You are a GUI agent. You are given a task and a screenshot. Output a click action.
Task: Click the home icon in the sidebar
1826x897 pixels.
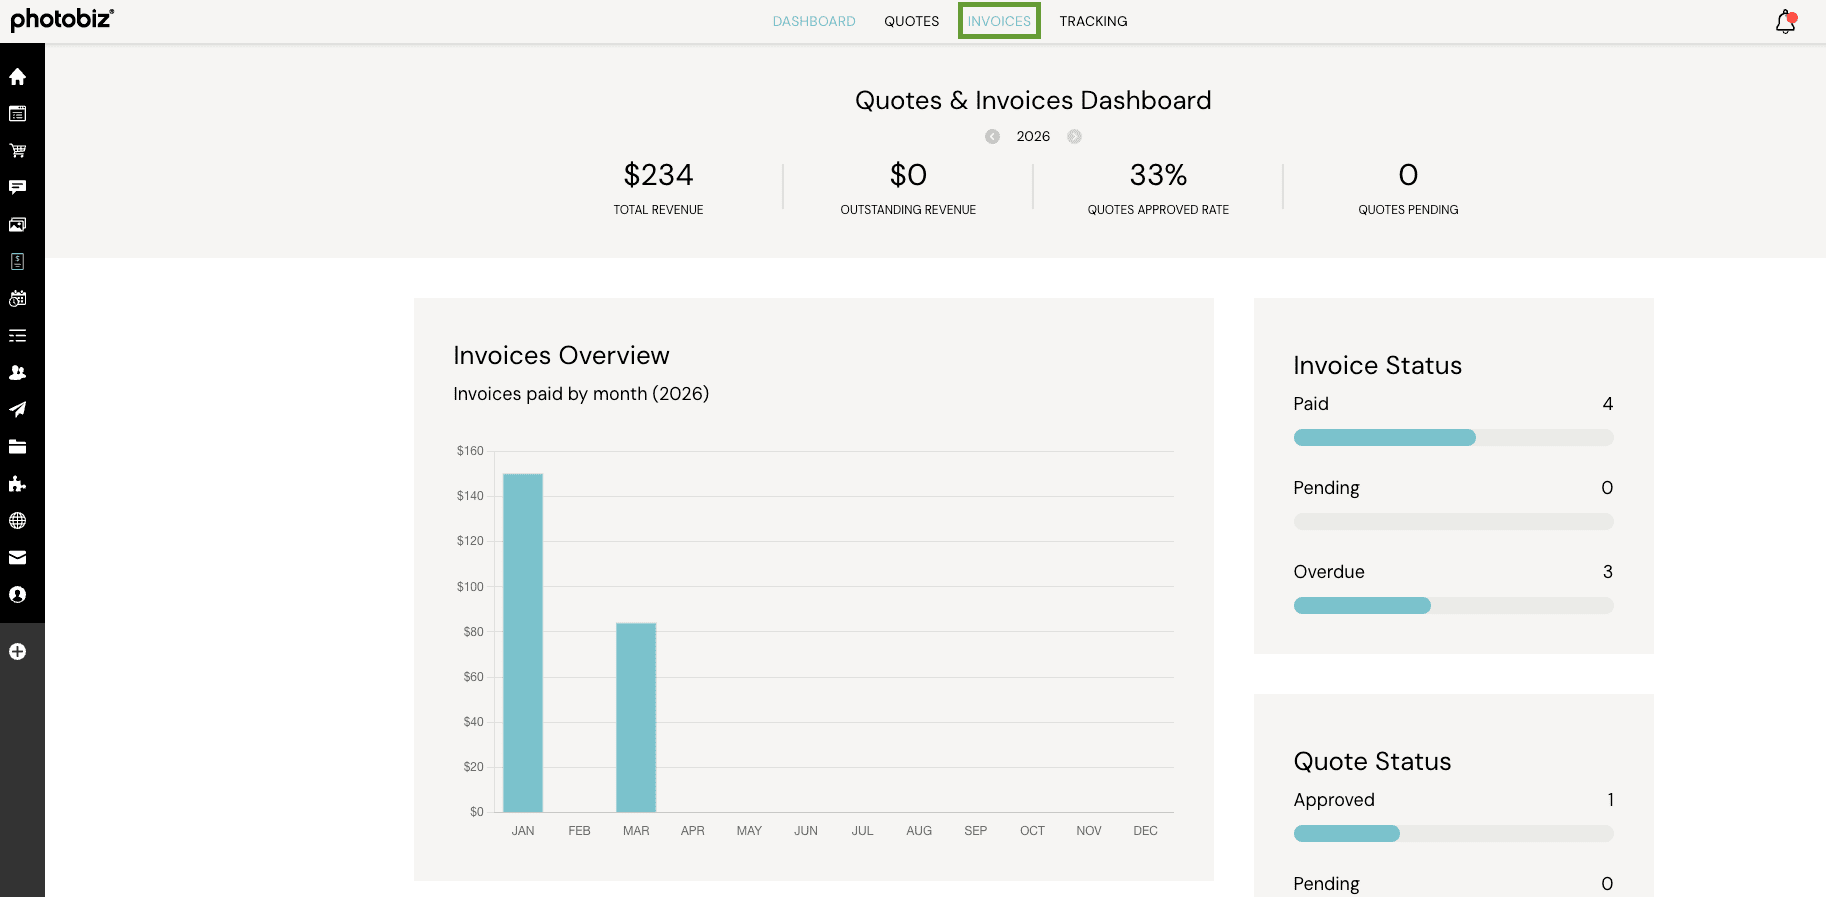(x=17, y=77)
